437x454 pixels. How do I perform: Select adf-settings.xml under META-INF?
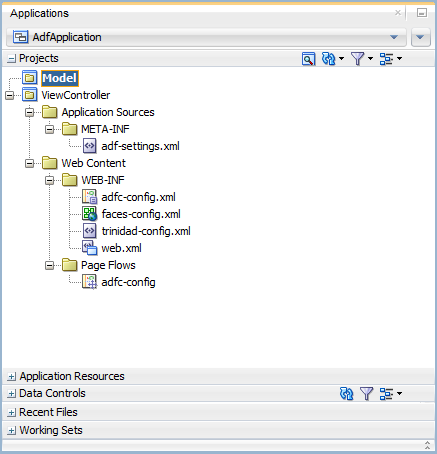tap(140, 146)
